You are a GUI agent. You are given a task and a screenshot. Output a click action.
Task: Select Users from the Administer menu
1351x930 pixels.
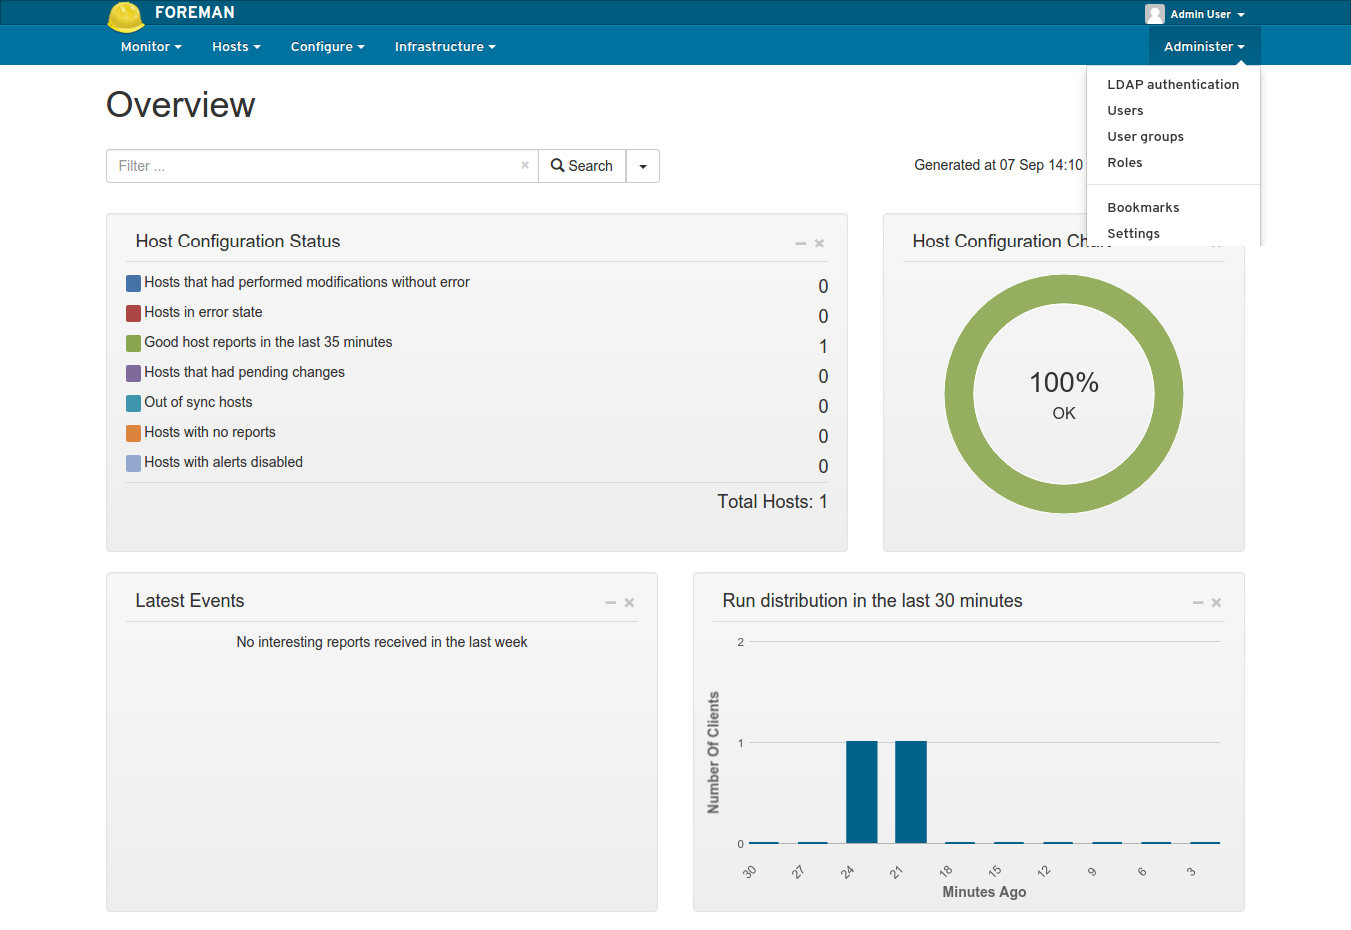tap(1124, 110)
